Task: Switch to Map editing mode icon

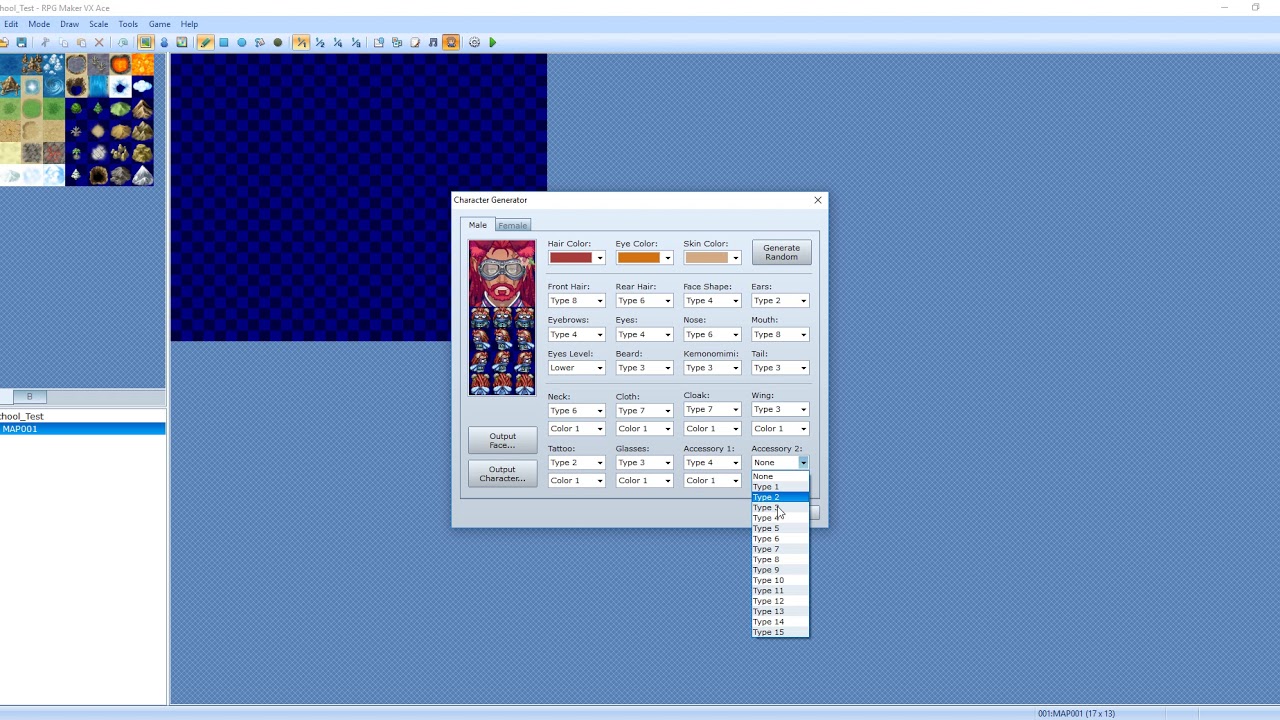Action: coord(145,42)
